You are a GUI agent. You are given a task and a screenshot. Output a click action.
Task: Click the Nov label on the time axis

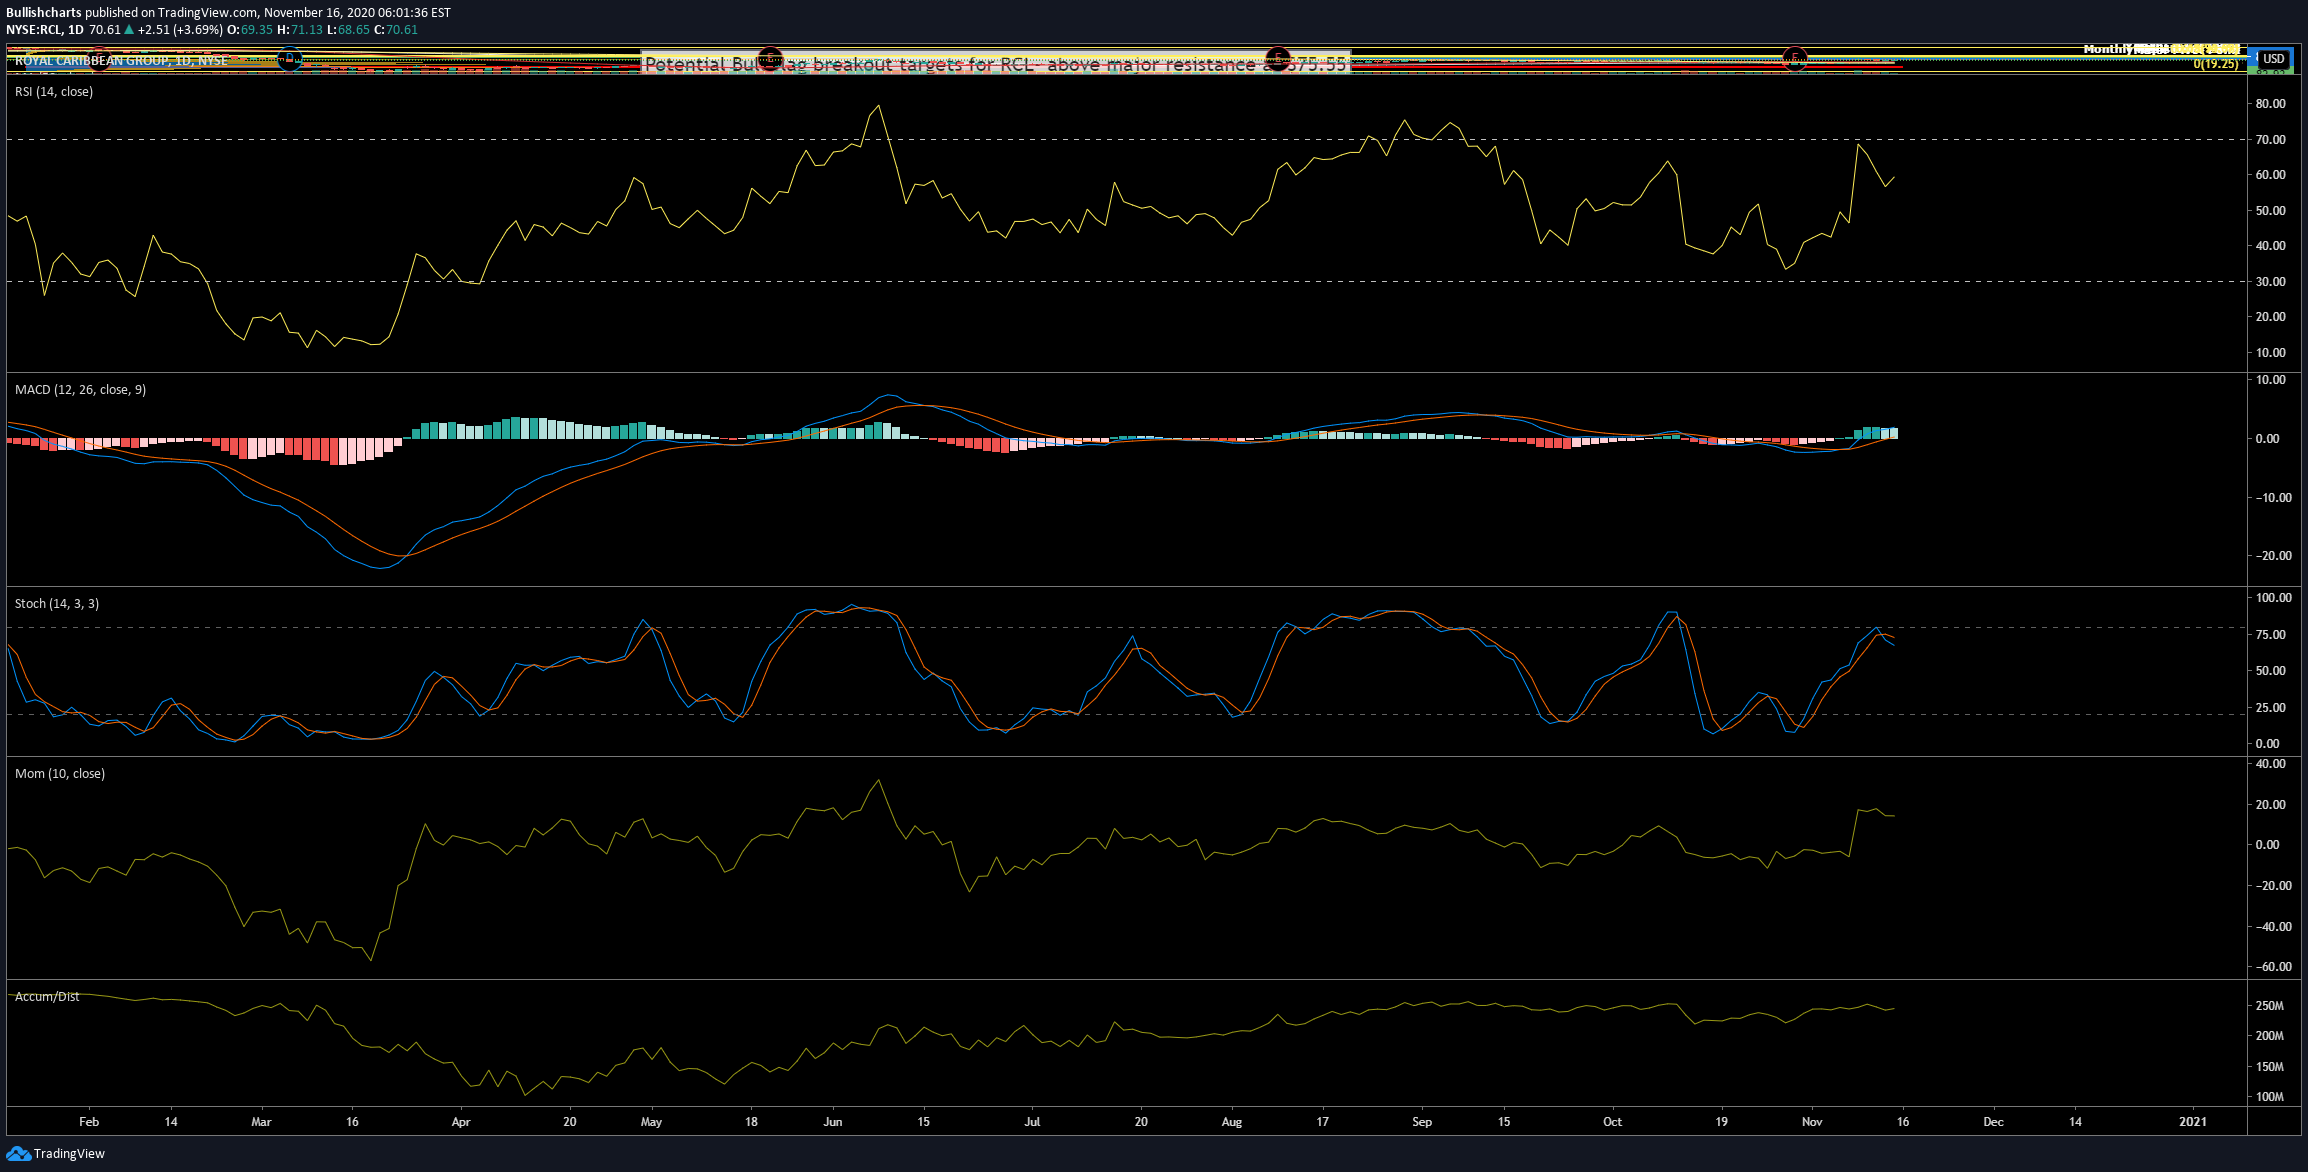(x=1812, y=1122)
